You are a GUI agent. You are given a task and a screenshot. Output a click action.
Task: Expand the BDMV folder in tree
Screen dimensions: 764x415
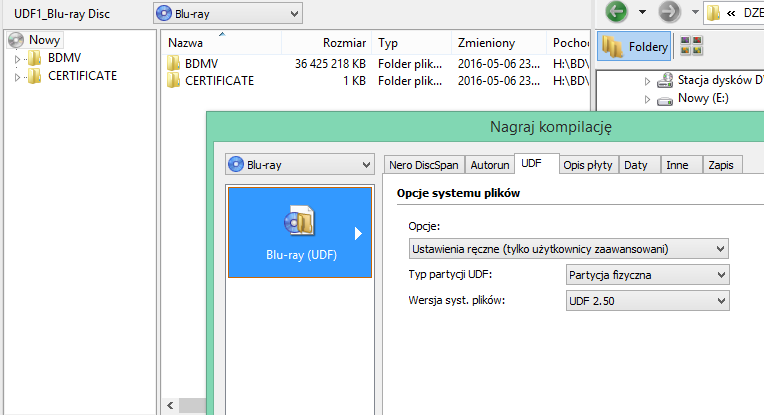coord(18,59)
